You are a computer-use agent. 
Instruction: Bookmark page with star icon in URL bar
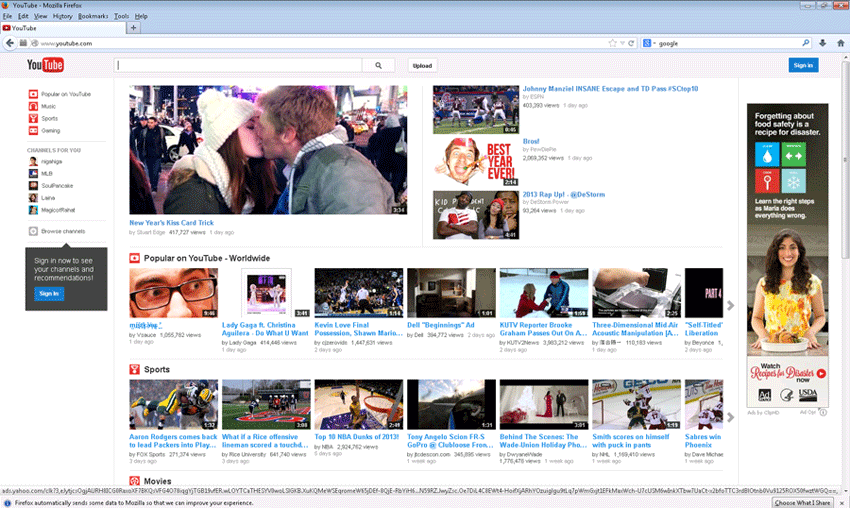click(x=613, y=43)
